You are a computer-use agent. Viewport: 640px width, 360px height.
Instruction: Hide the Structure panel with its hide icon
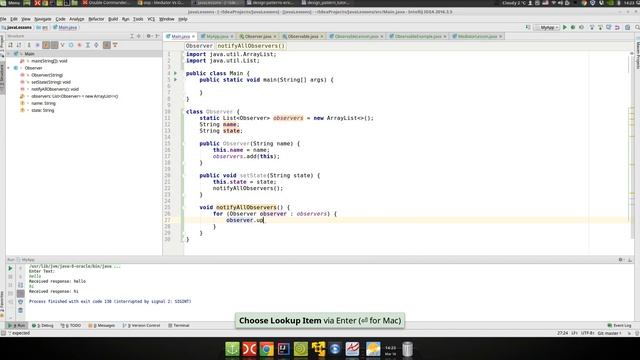pos(157,36)
